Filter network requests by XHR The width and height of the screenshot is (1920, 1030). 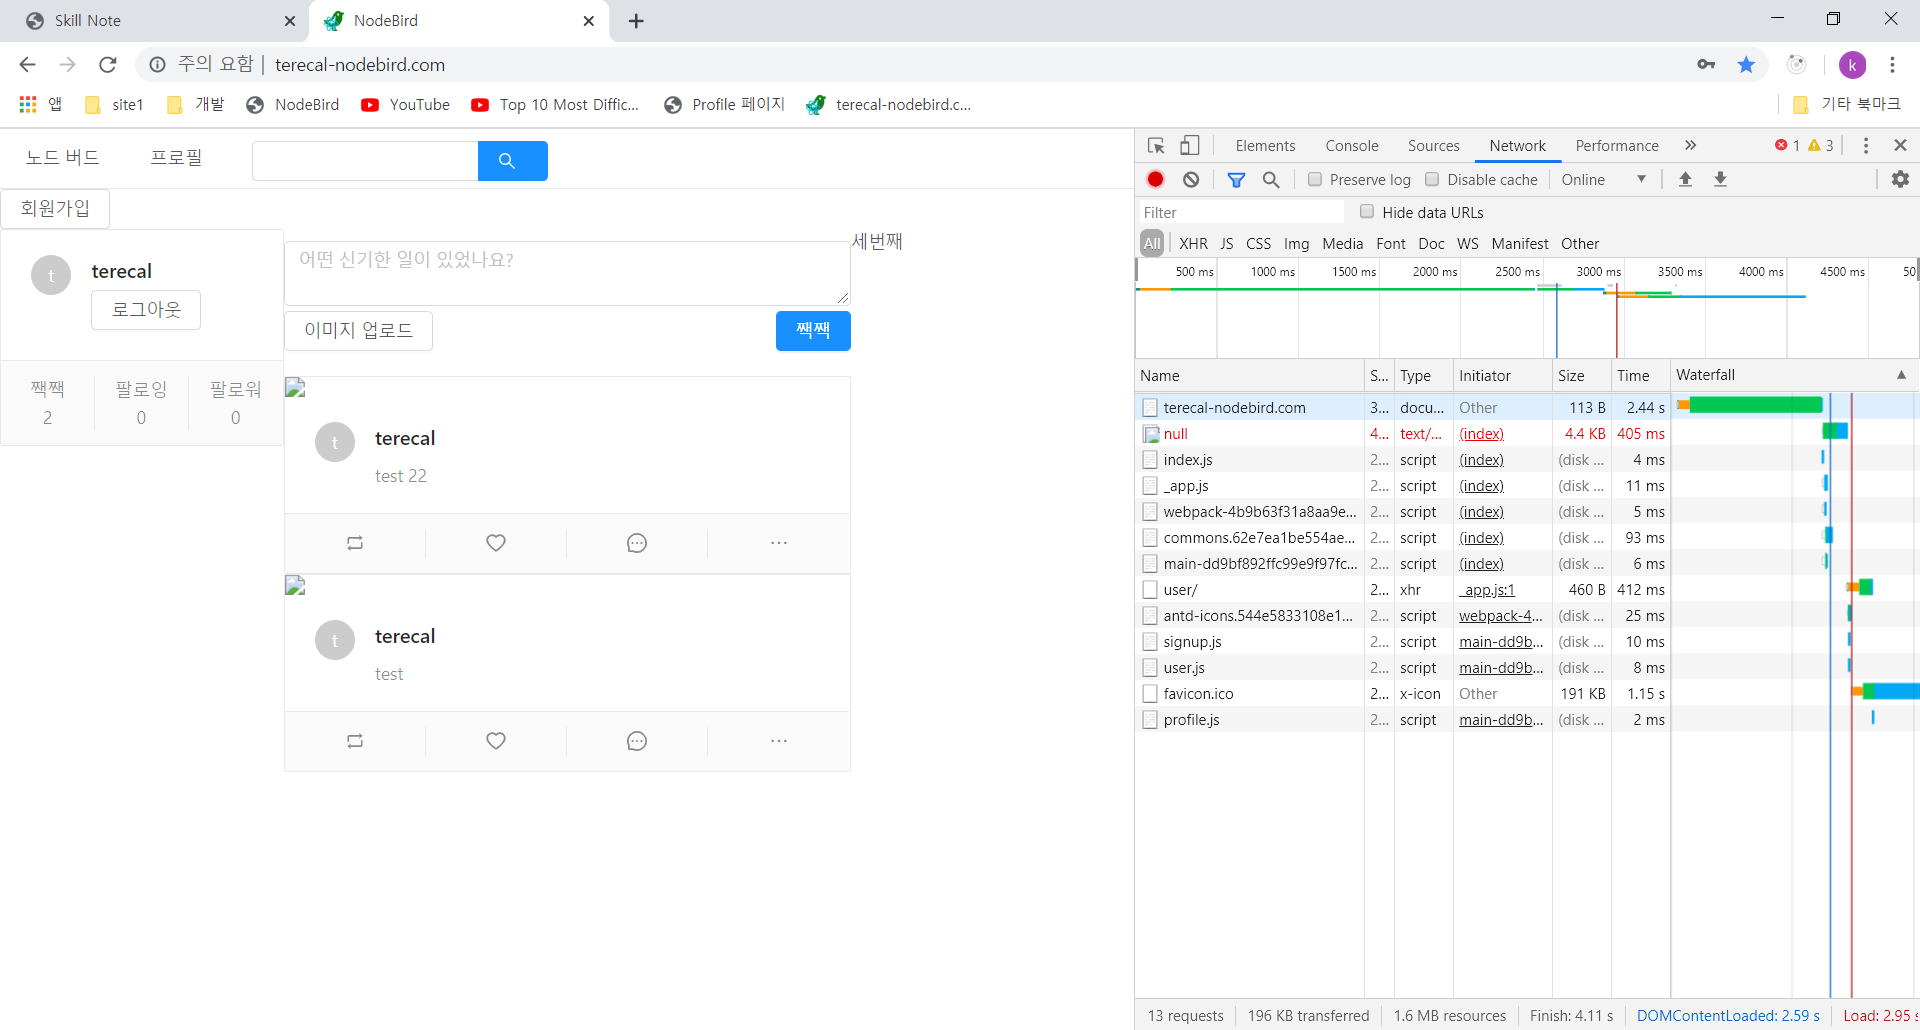[x=1193, y=243]
